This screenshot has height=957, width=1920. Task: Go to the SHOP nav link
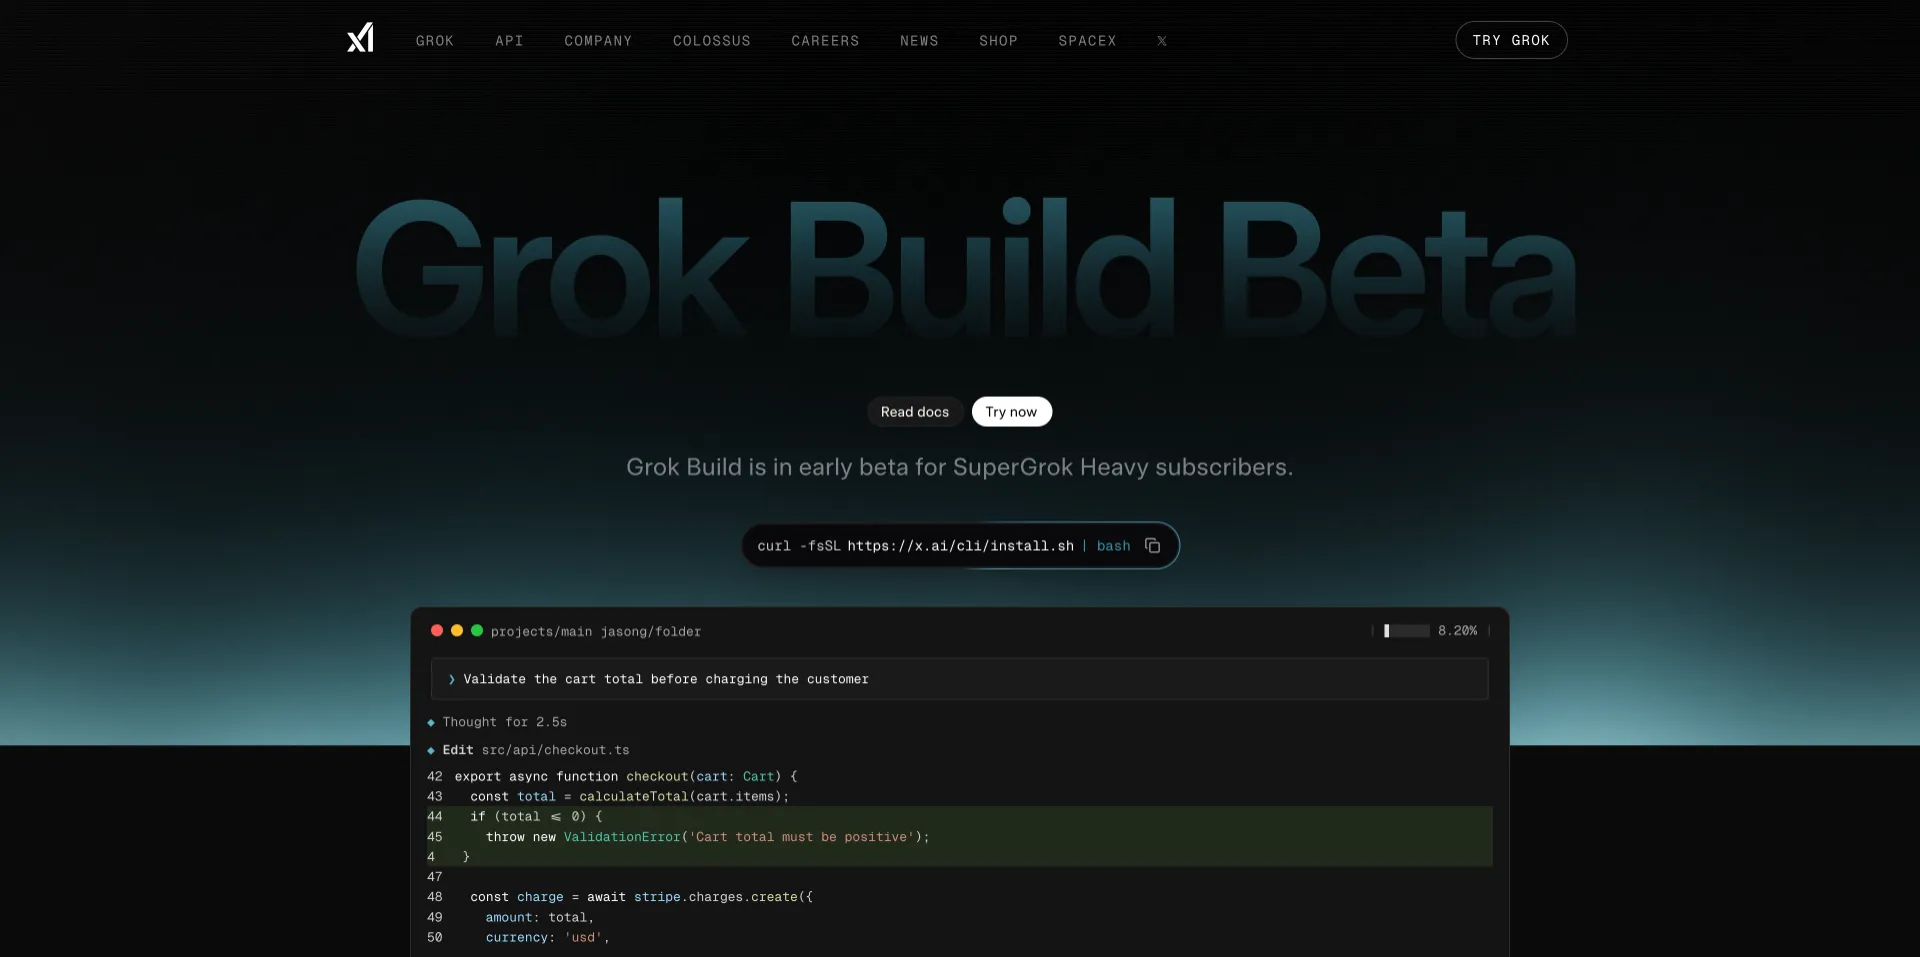[998, 41]
